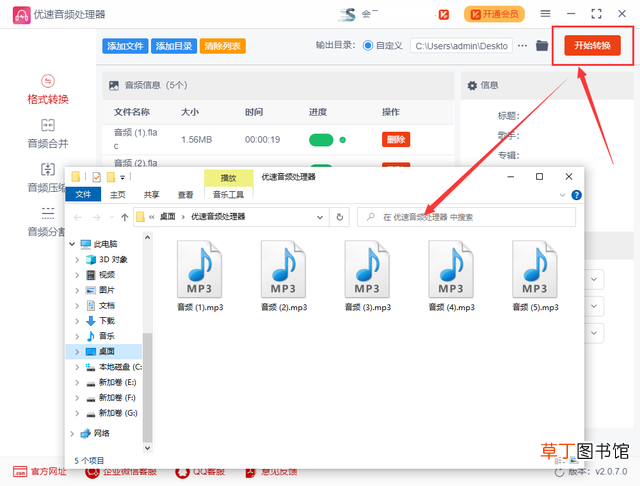Click Explorer back navigation arrow
This screenshot has height=486, width=640.
(x=78, y=217)
